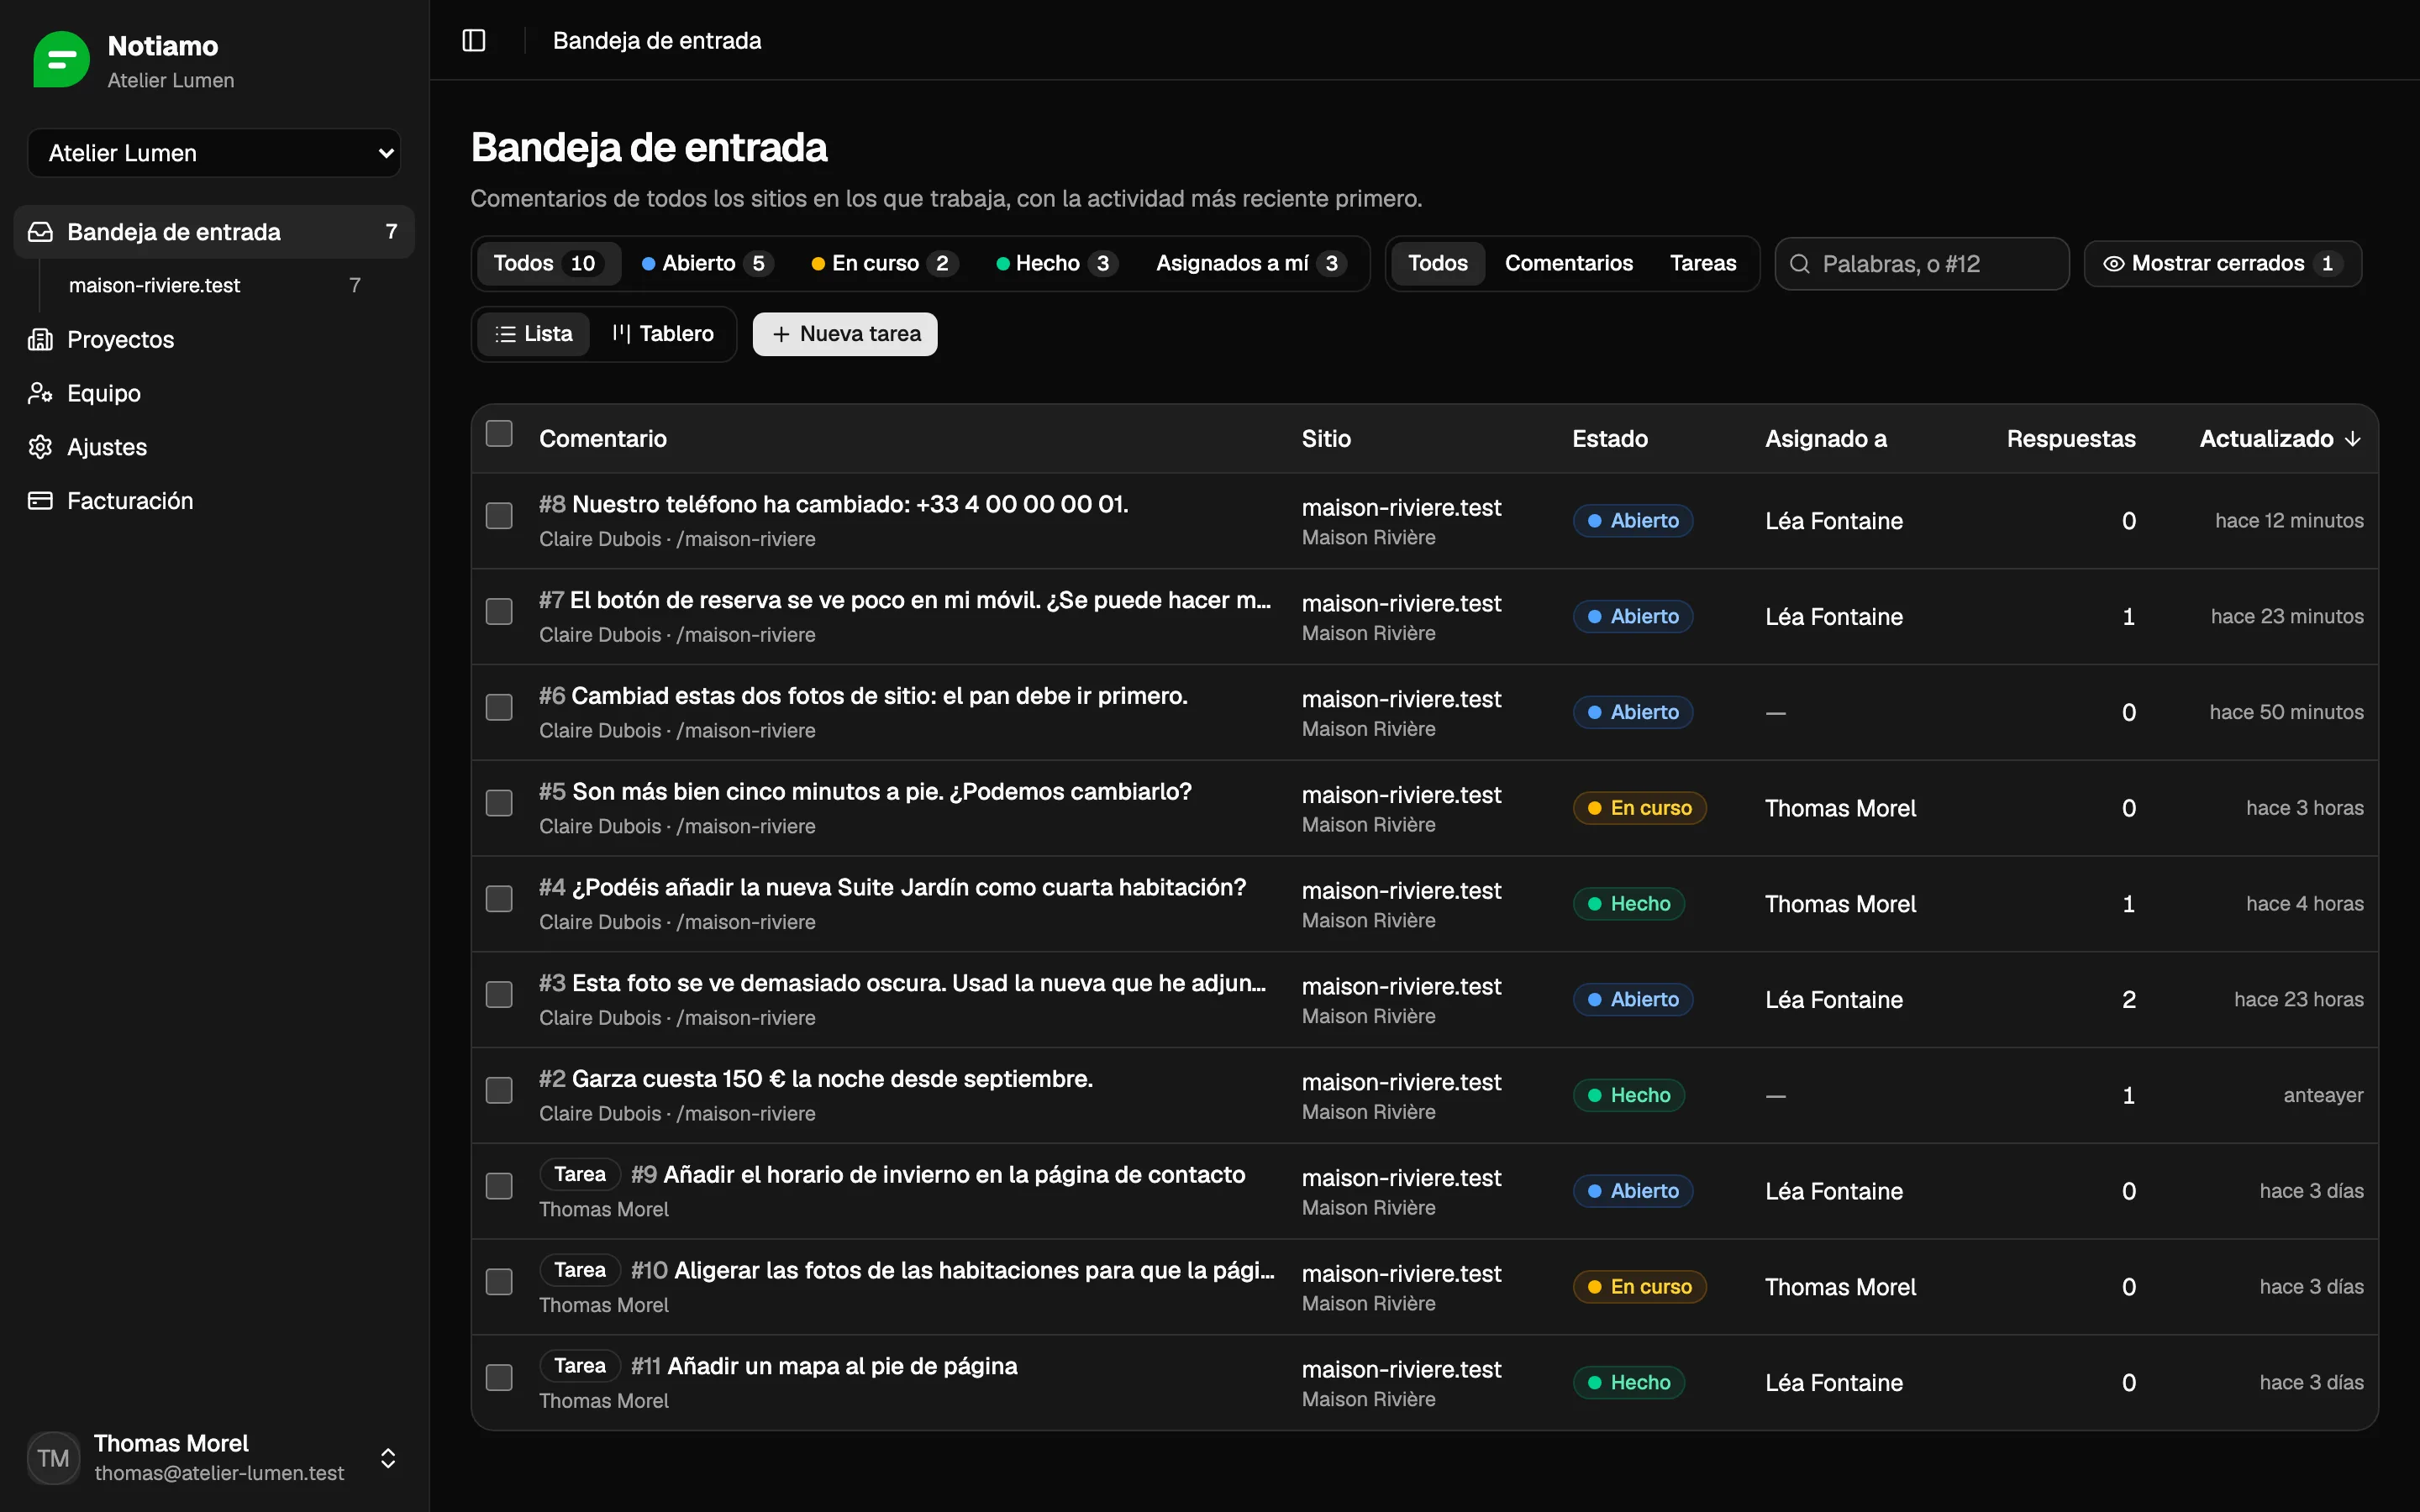
Task: Switch to Tablero view
Action: click(663, 334)
